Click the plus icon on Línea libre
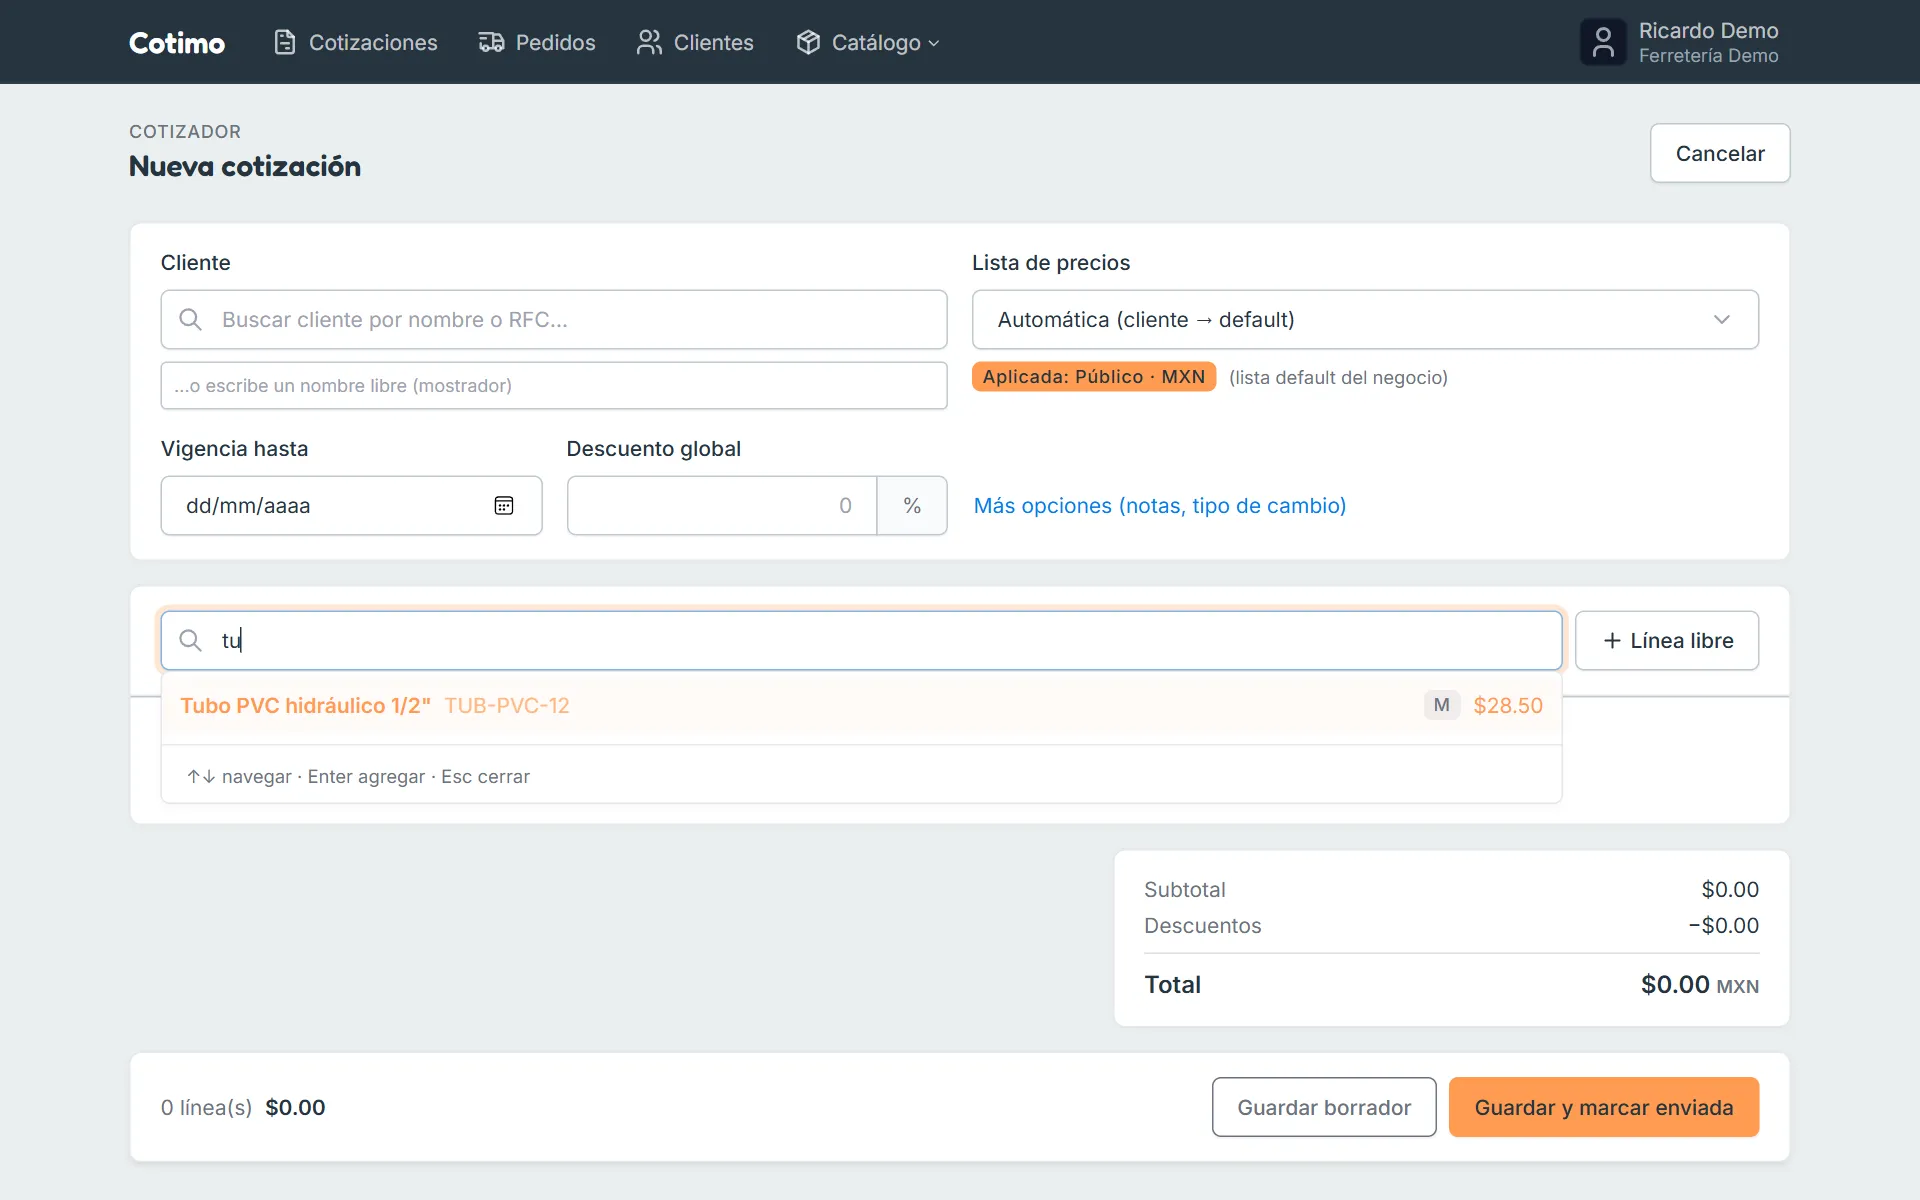1920x1200 pixels. (x=1612, y=640)
